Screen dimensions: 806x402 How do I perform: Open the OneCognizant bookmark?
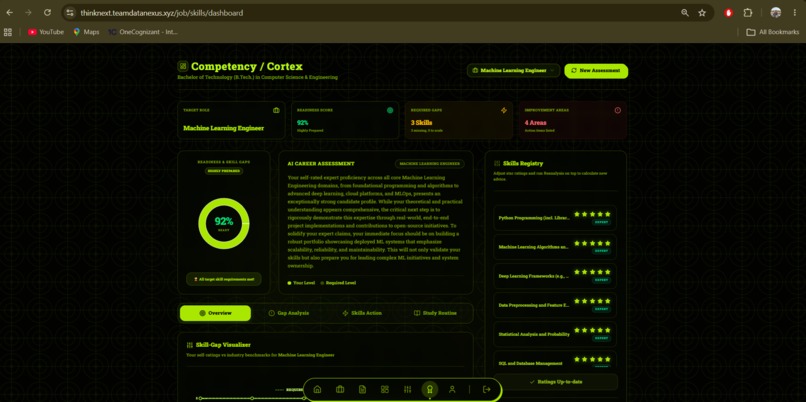point(143,32)
